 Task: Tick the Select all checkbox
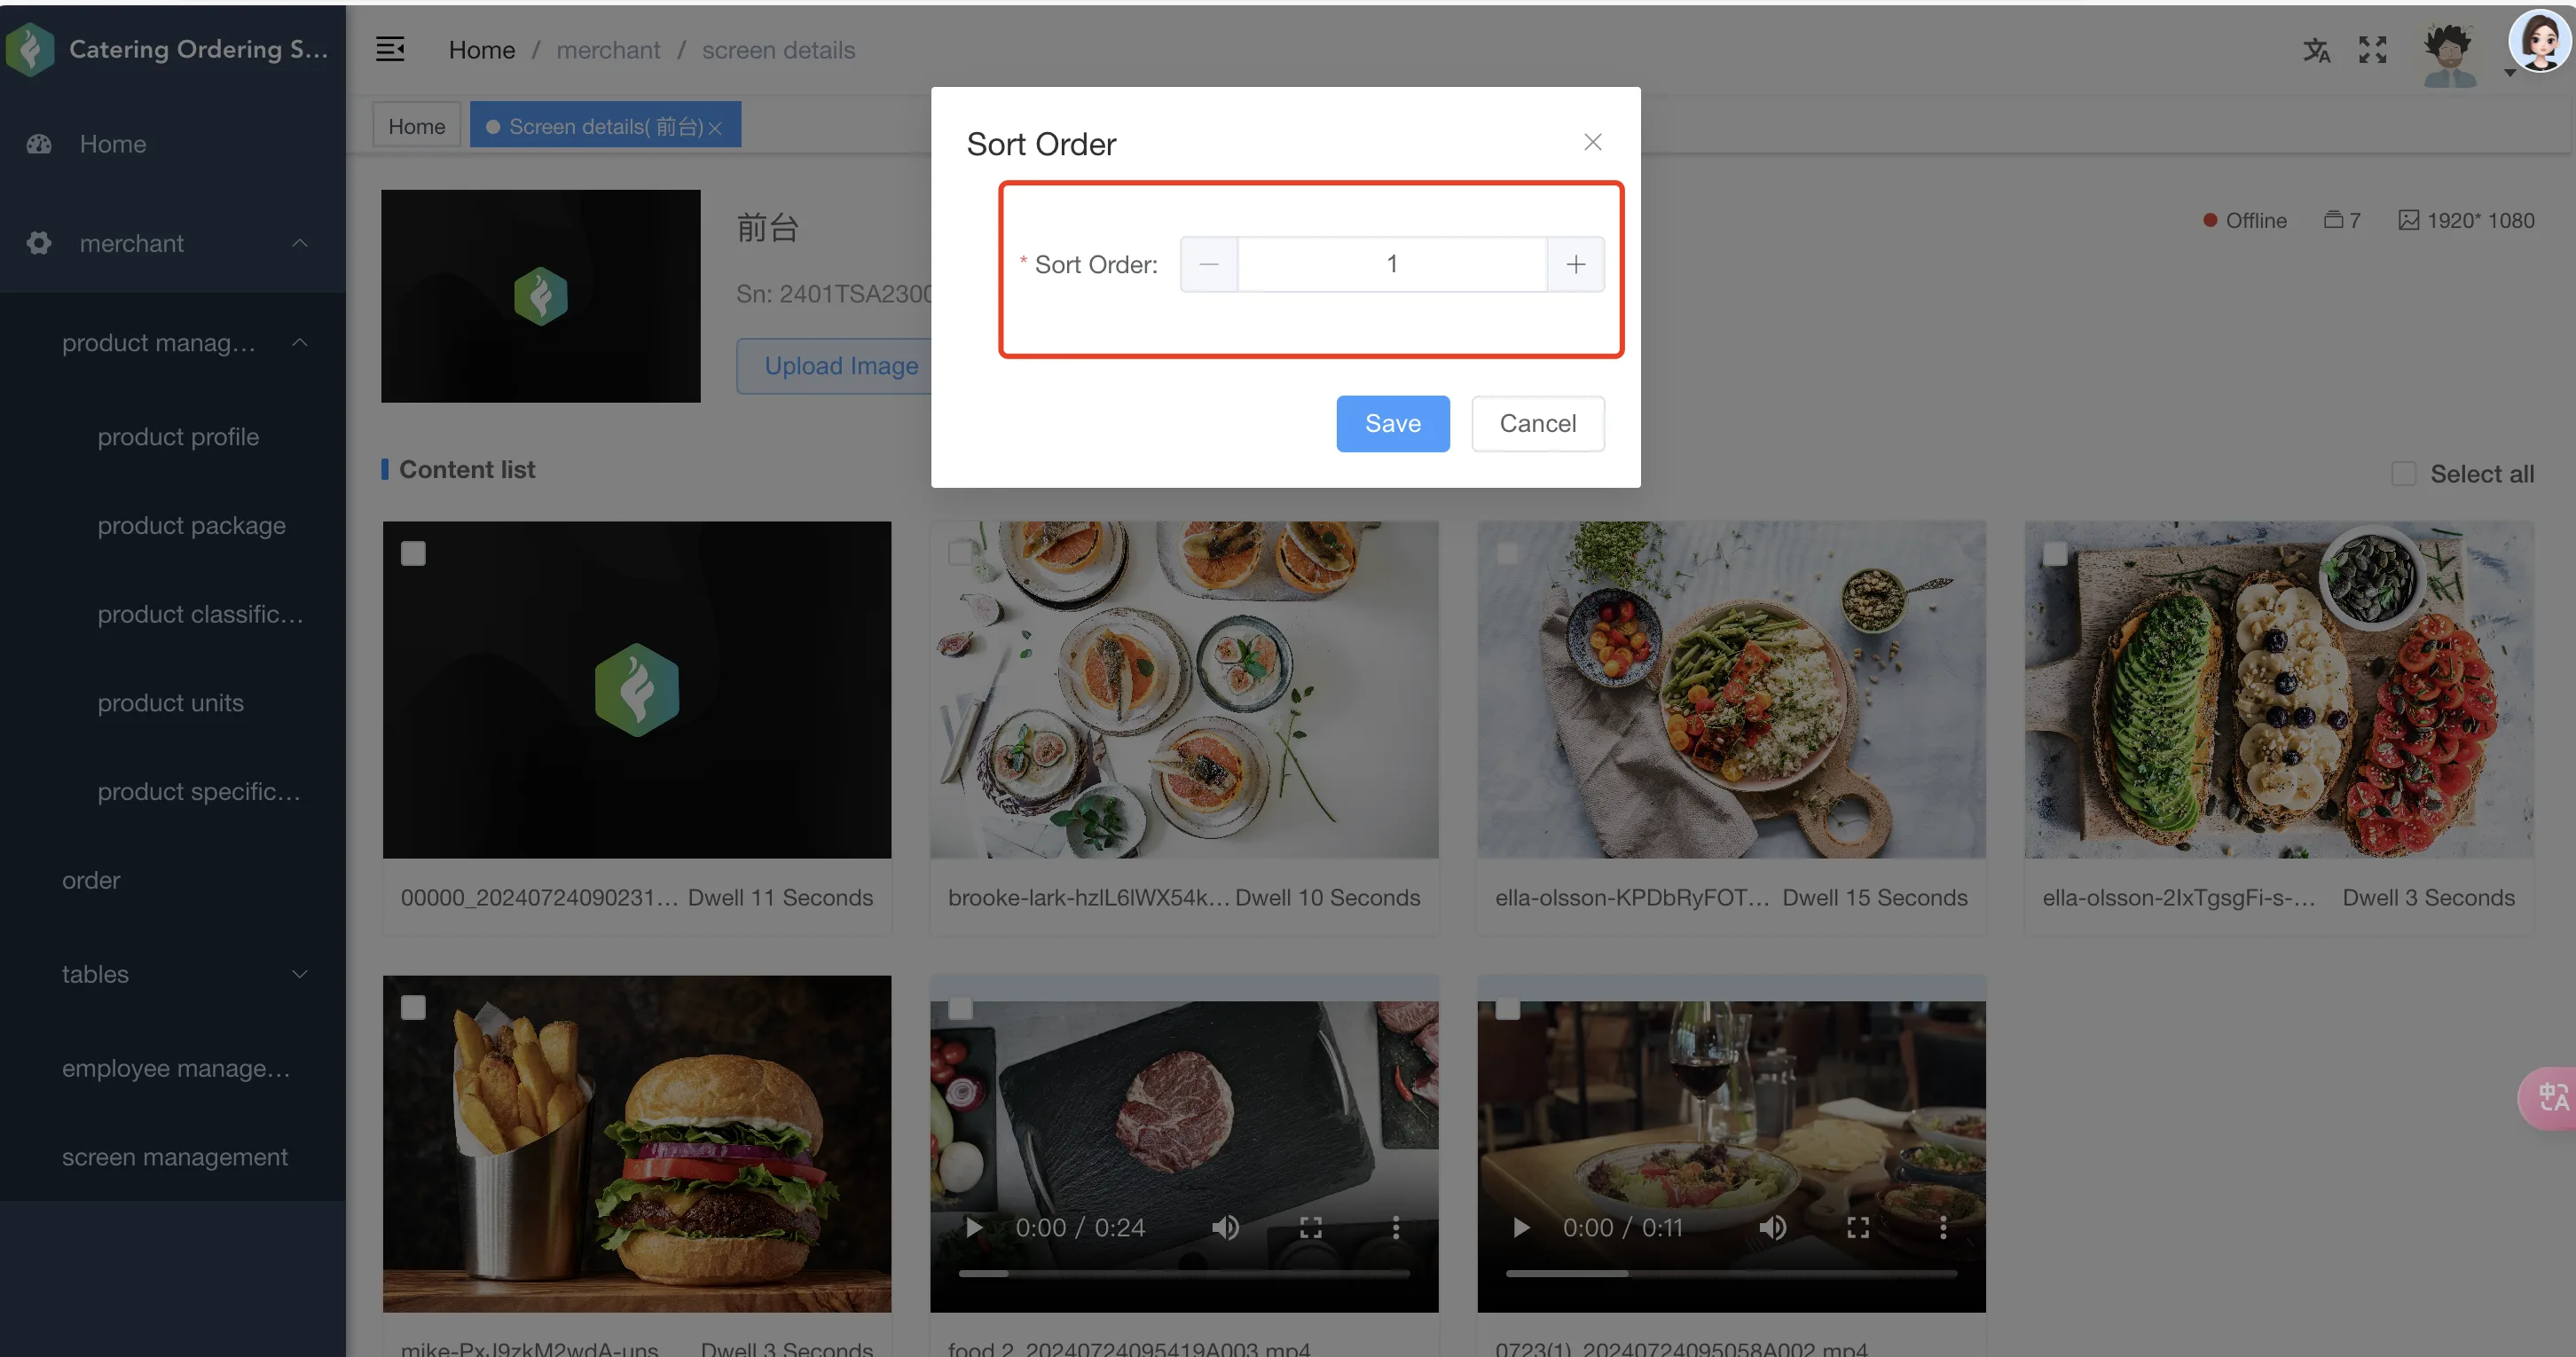click(2402, 473)
